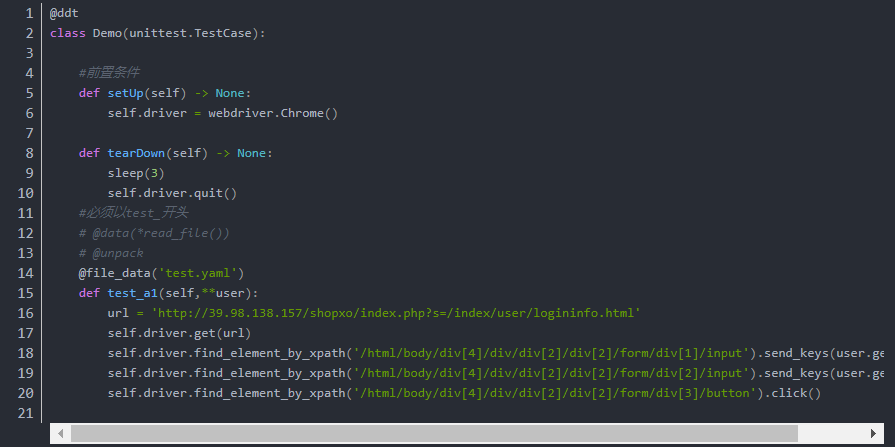The height and width of the screenshot is (447, 895).
Task: Click the test_a1 method name
Action: click(x=133, y=293)
